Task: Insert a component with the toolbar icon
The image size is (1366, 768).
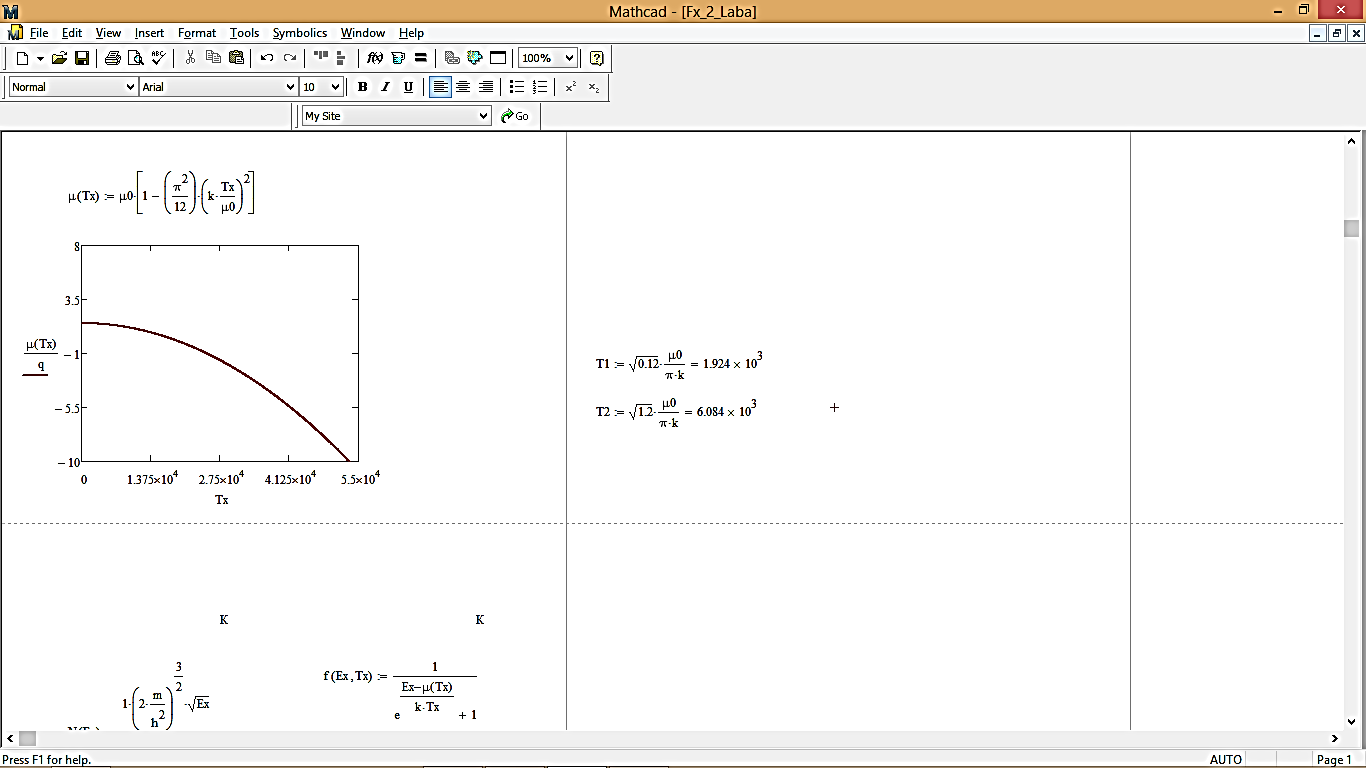Action: coord(475,58)
